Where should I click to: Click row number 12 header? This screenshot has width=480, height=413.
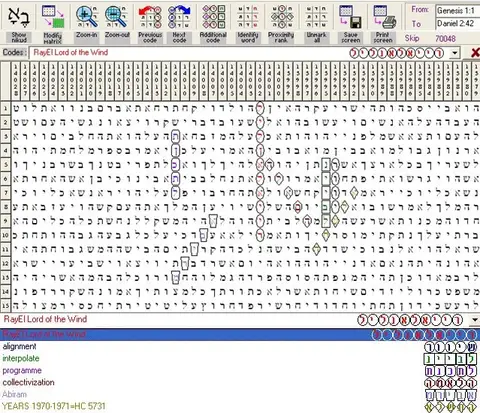click(x=5, y=263)
